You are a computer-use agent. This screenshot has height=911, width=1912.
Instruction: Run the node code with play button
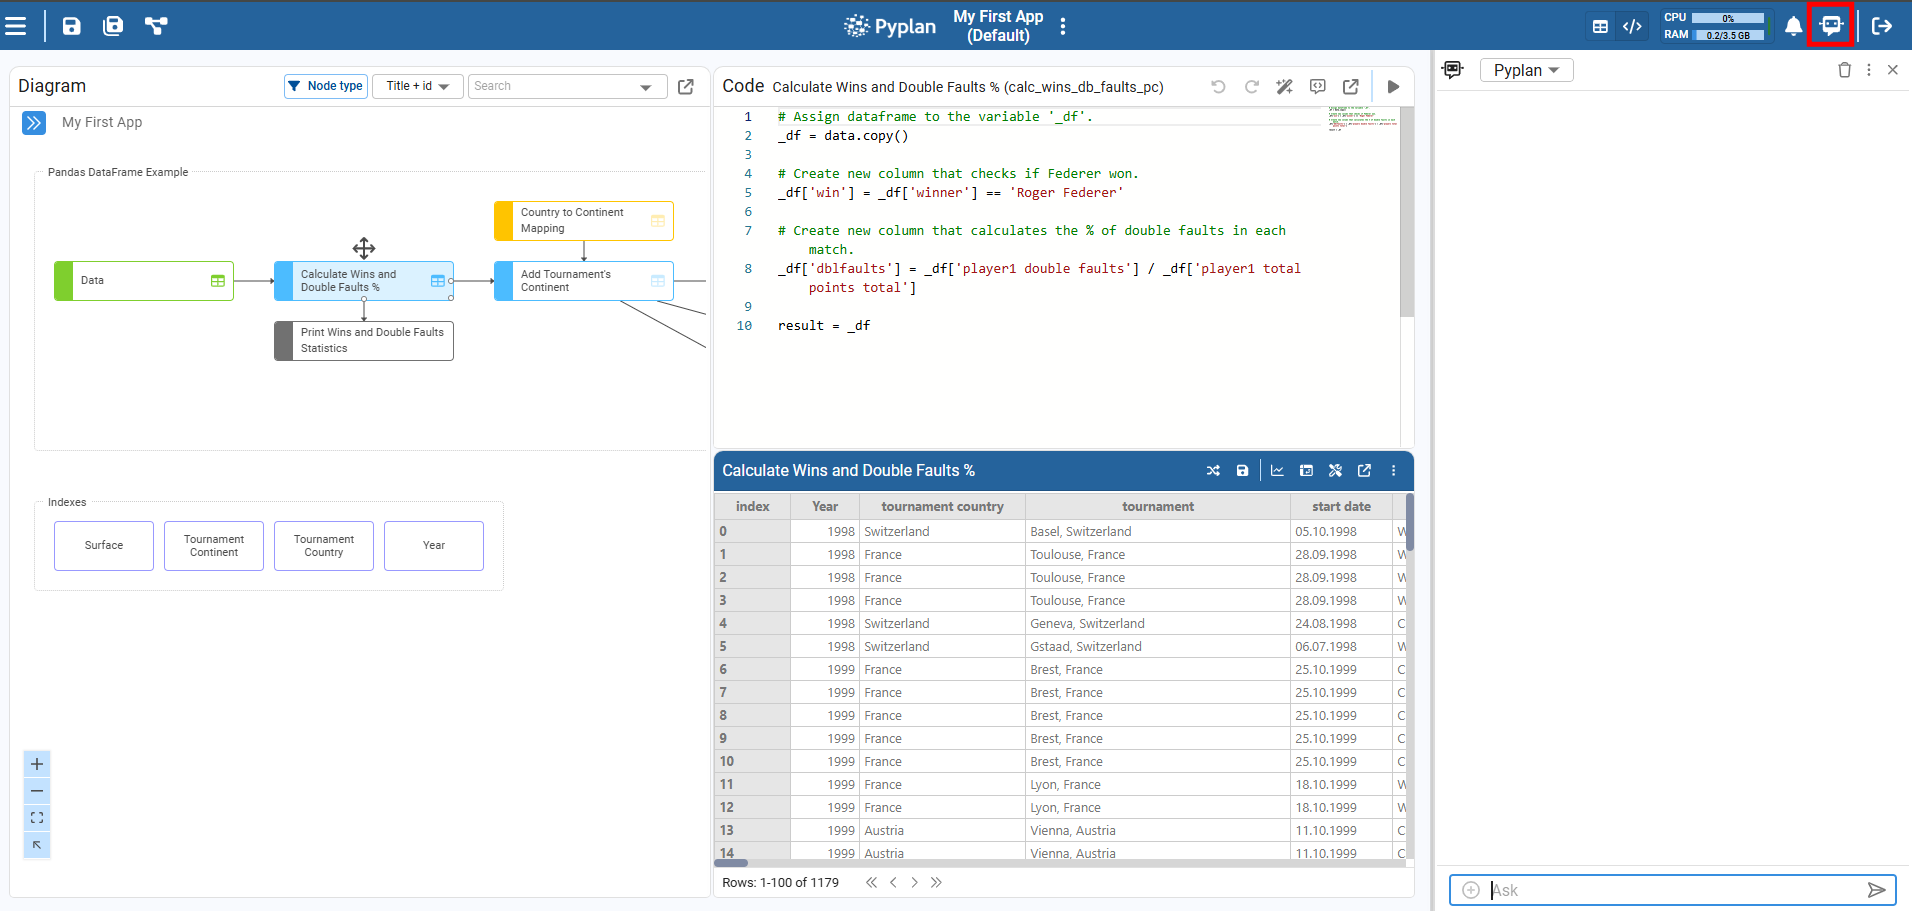1393,87
